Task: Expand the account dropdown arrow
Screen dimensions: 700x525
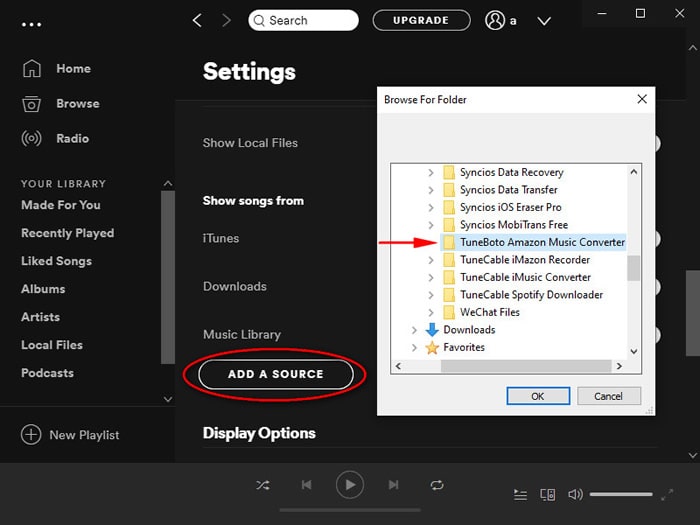Action: [x=544, y=21]
